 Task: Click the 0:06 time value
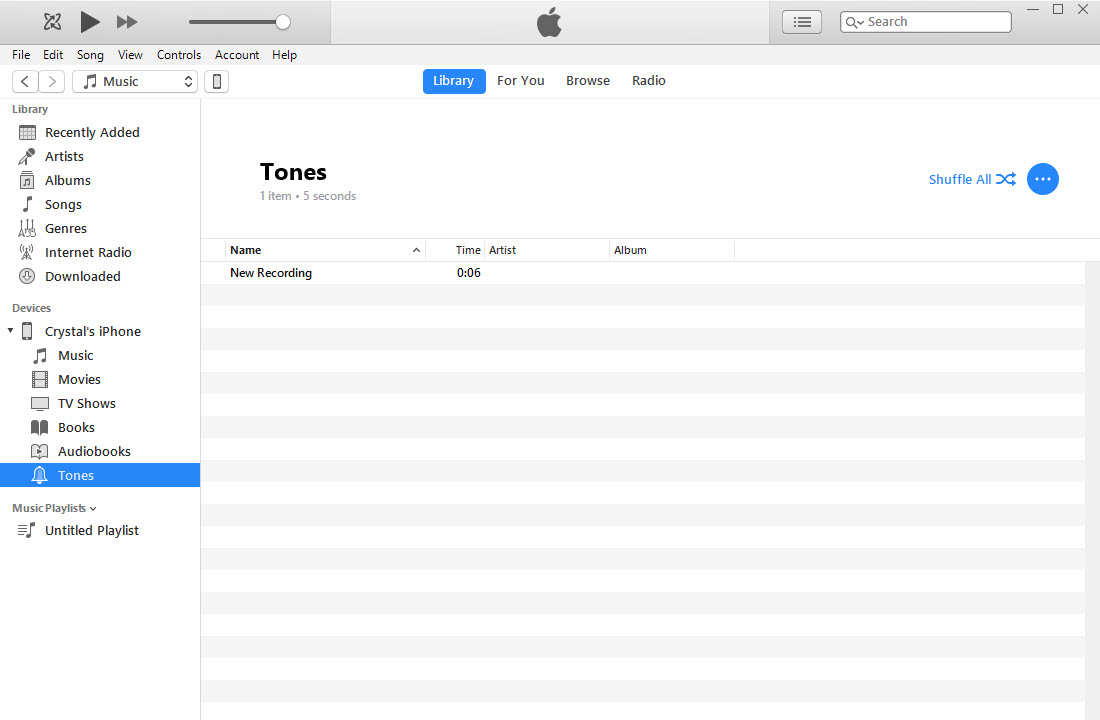tap(469, 273)
